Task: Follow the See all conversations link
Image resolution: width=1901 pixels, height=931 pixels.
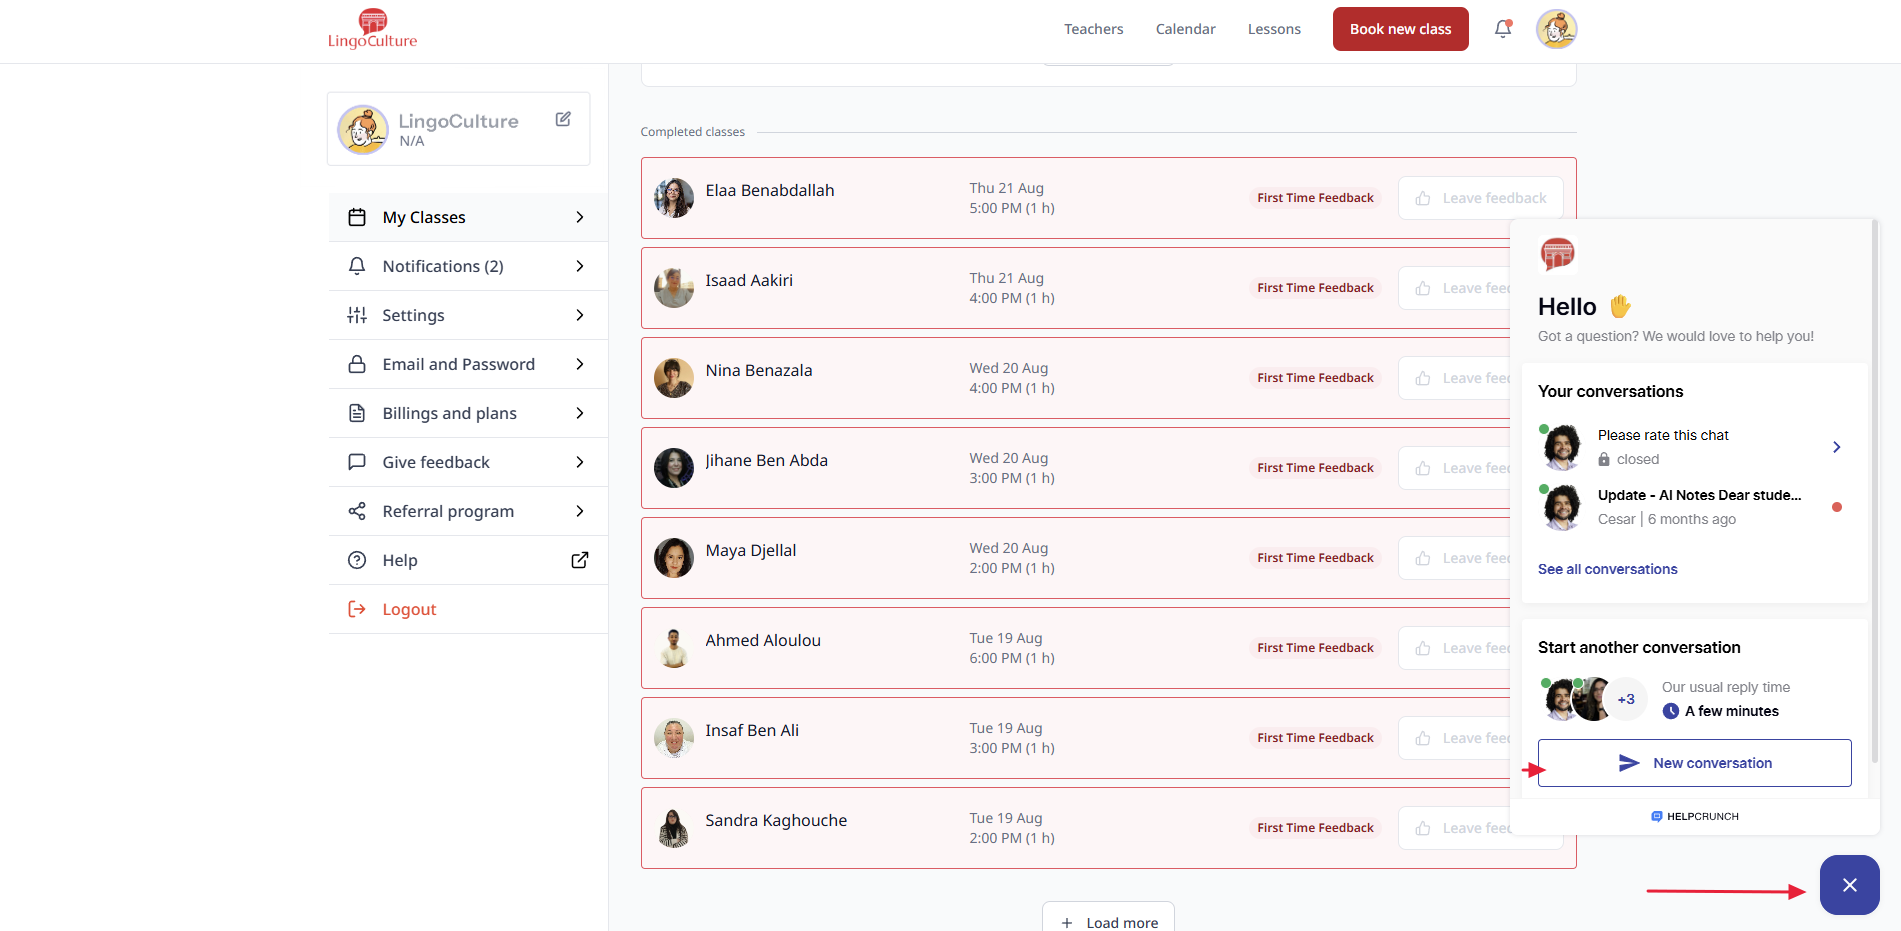Action: tap(1607, 569)
